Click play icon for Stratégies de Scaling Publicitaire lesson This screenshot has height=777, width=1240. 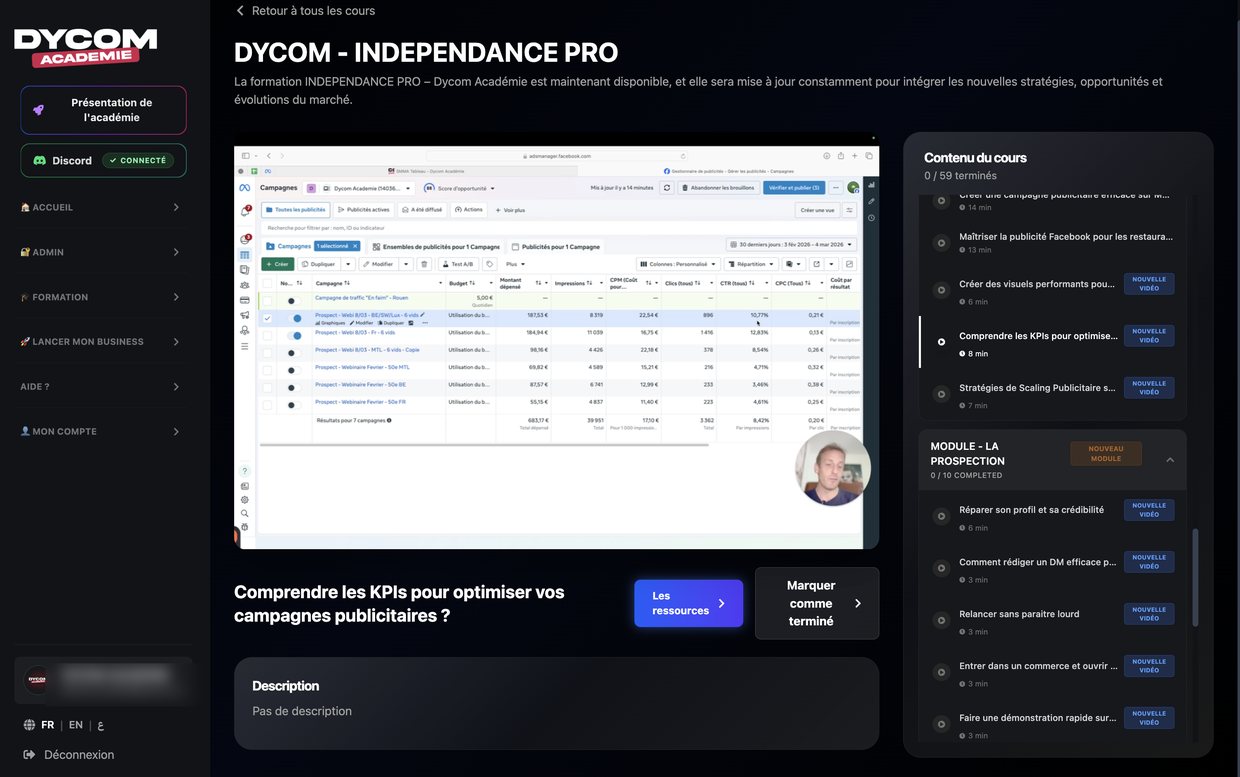pos(941,394)
